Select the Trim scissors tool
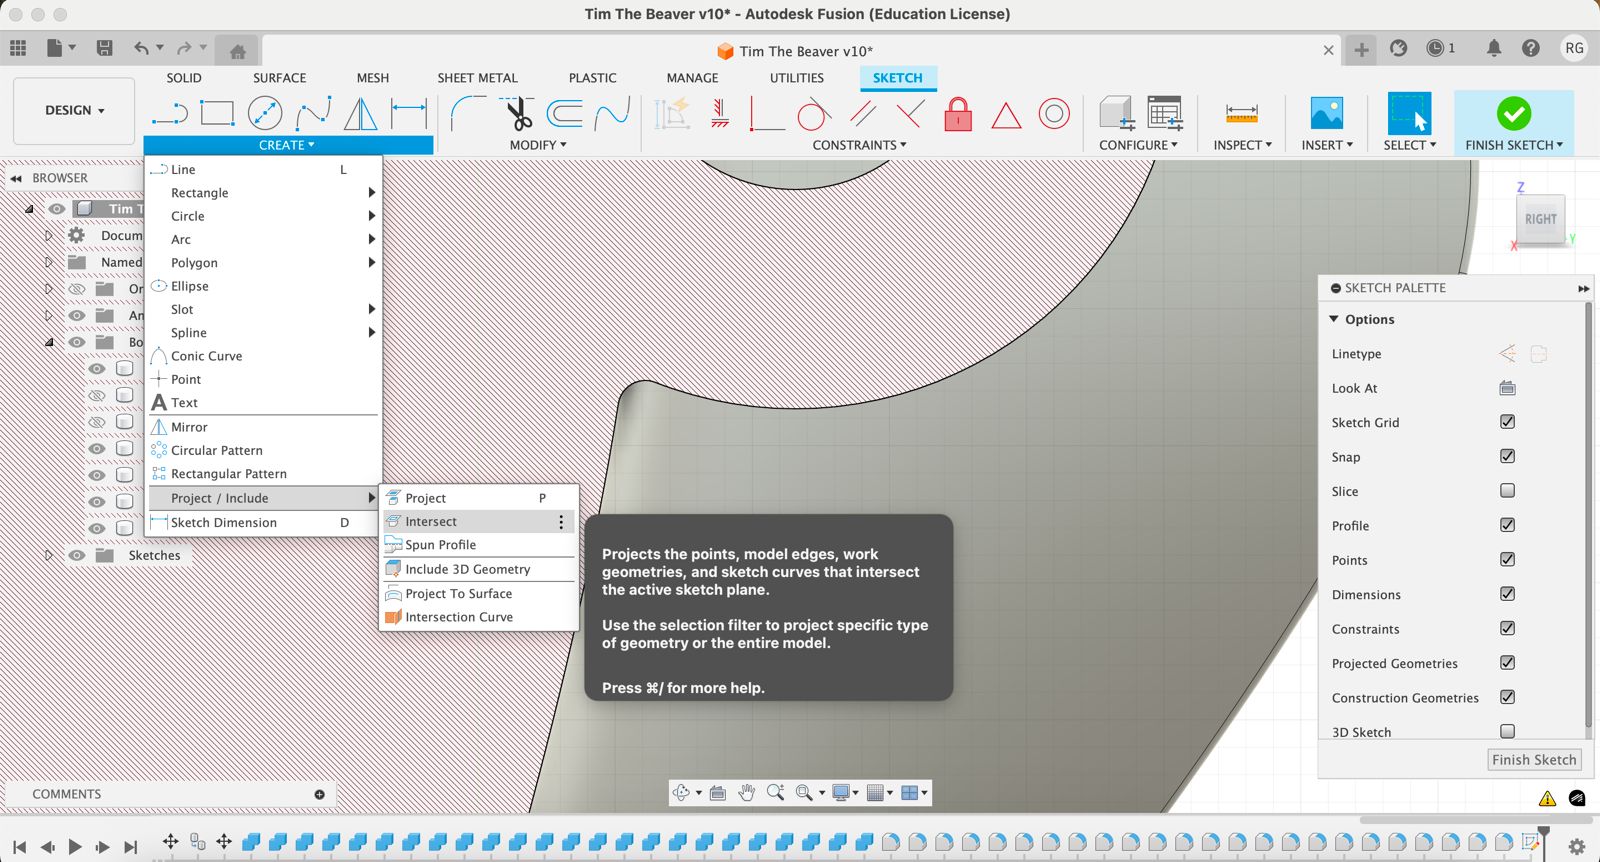 519,114
